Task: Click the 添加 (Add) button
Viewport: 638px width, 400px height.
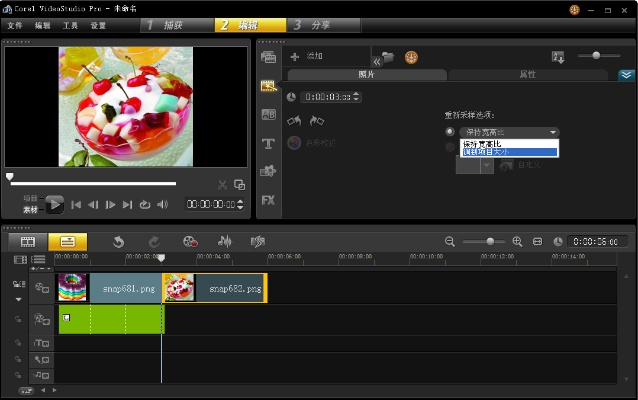Action: click(306, 56)
